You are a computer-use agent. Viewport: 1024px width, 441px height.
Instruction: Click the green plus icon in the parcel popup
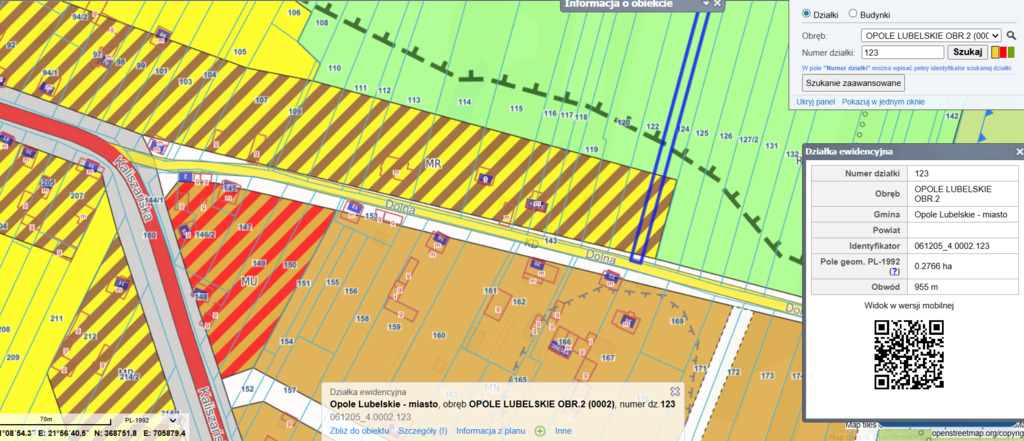[x=540, y=431]
